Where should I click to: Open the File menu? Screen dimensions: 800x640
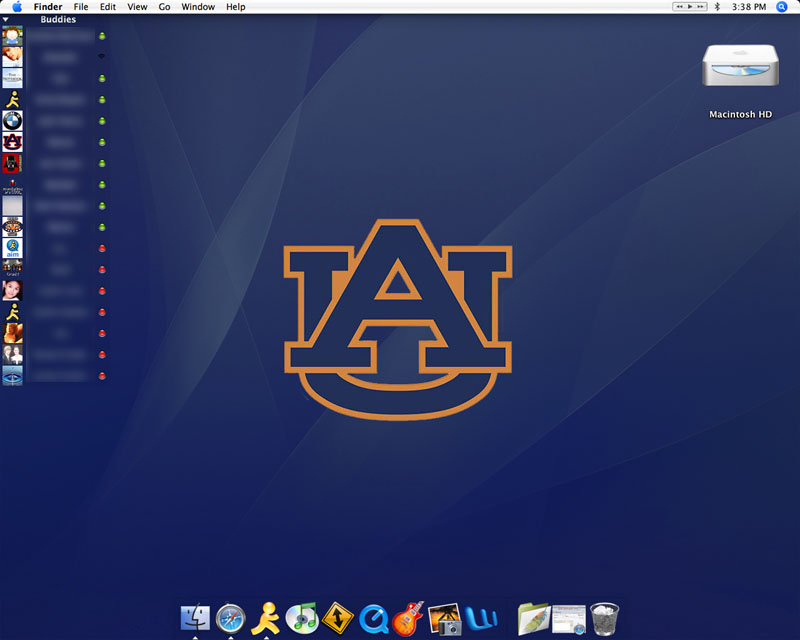pos(81,7)
